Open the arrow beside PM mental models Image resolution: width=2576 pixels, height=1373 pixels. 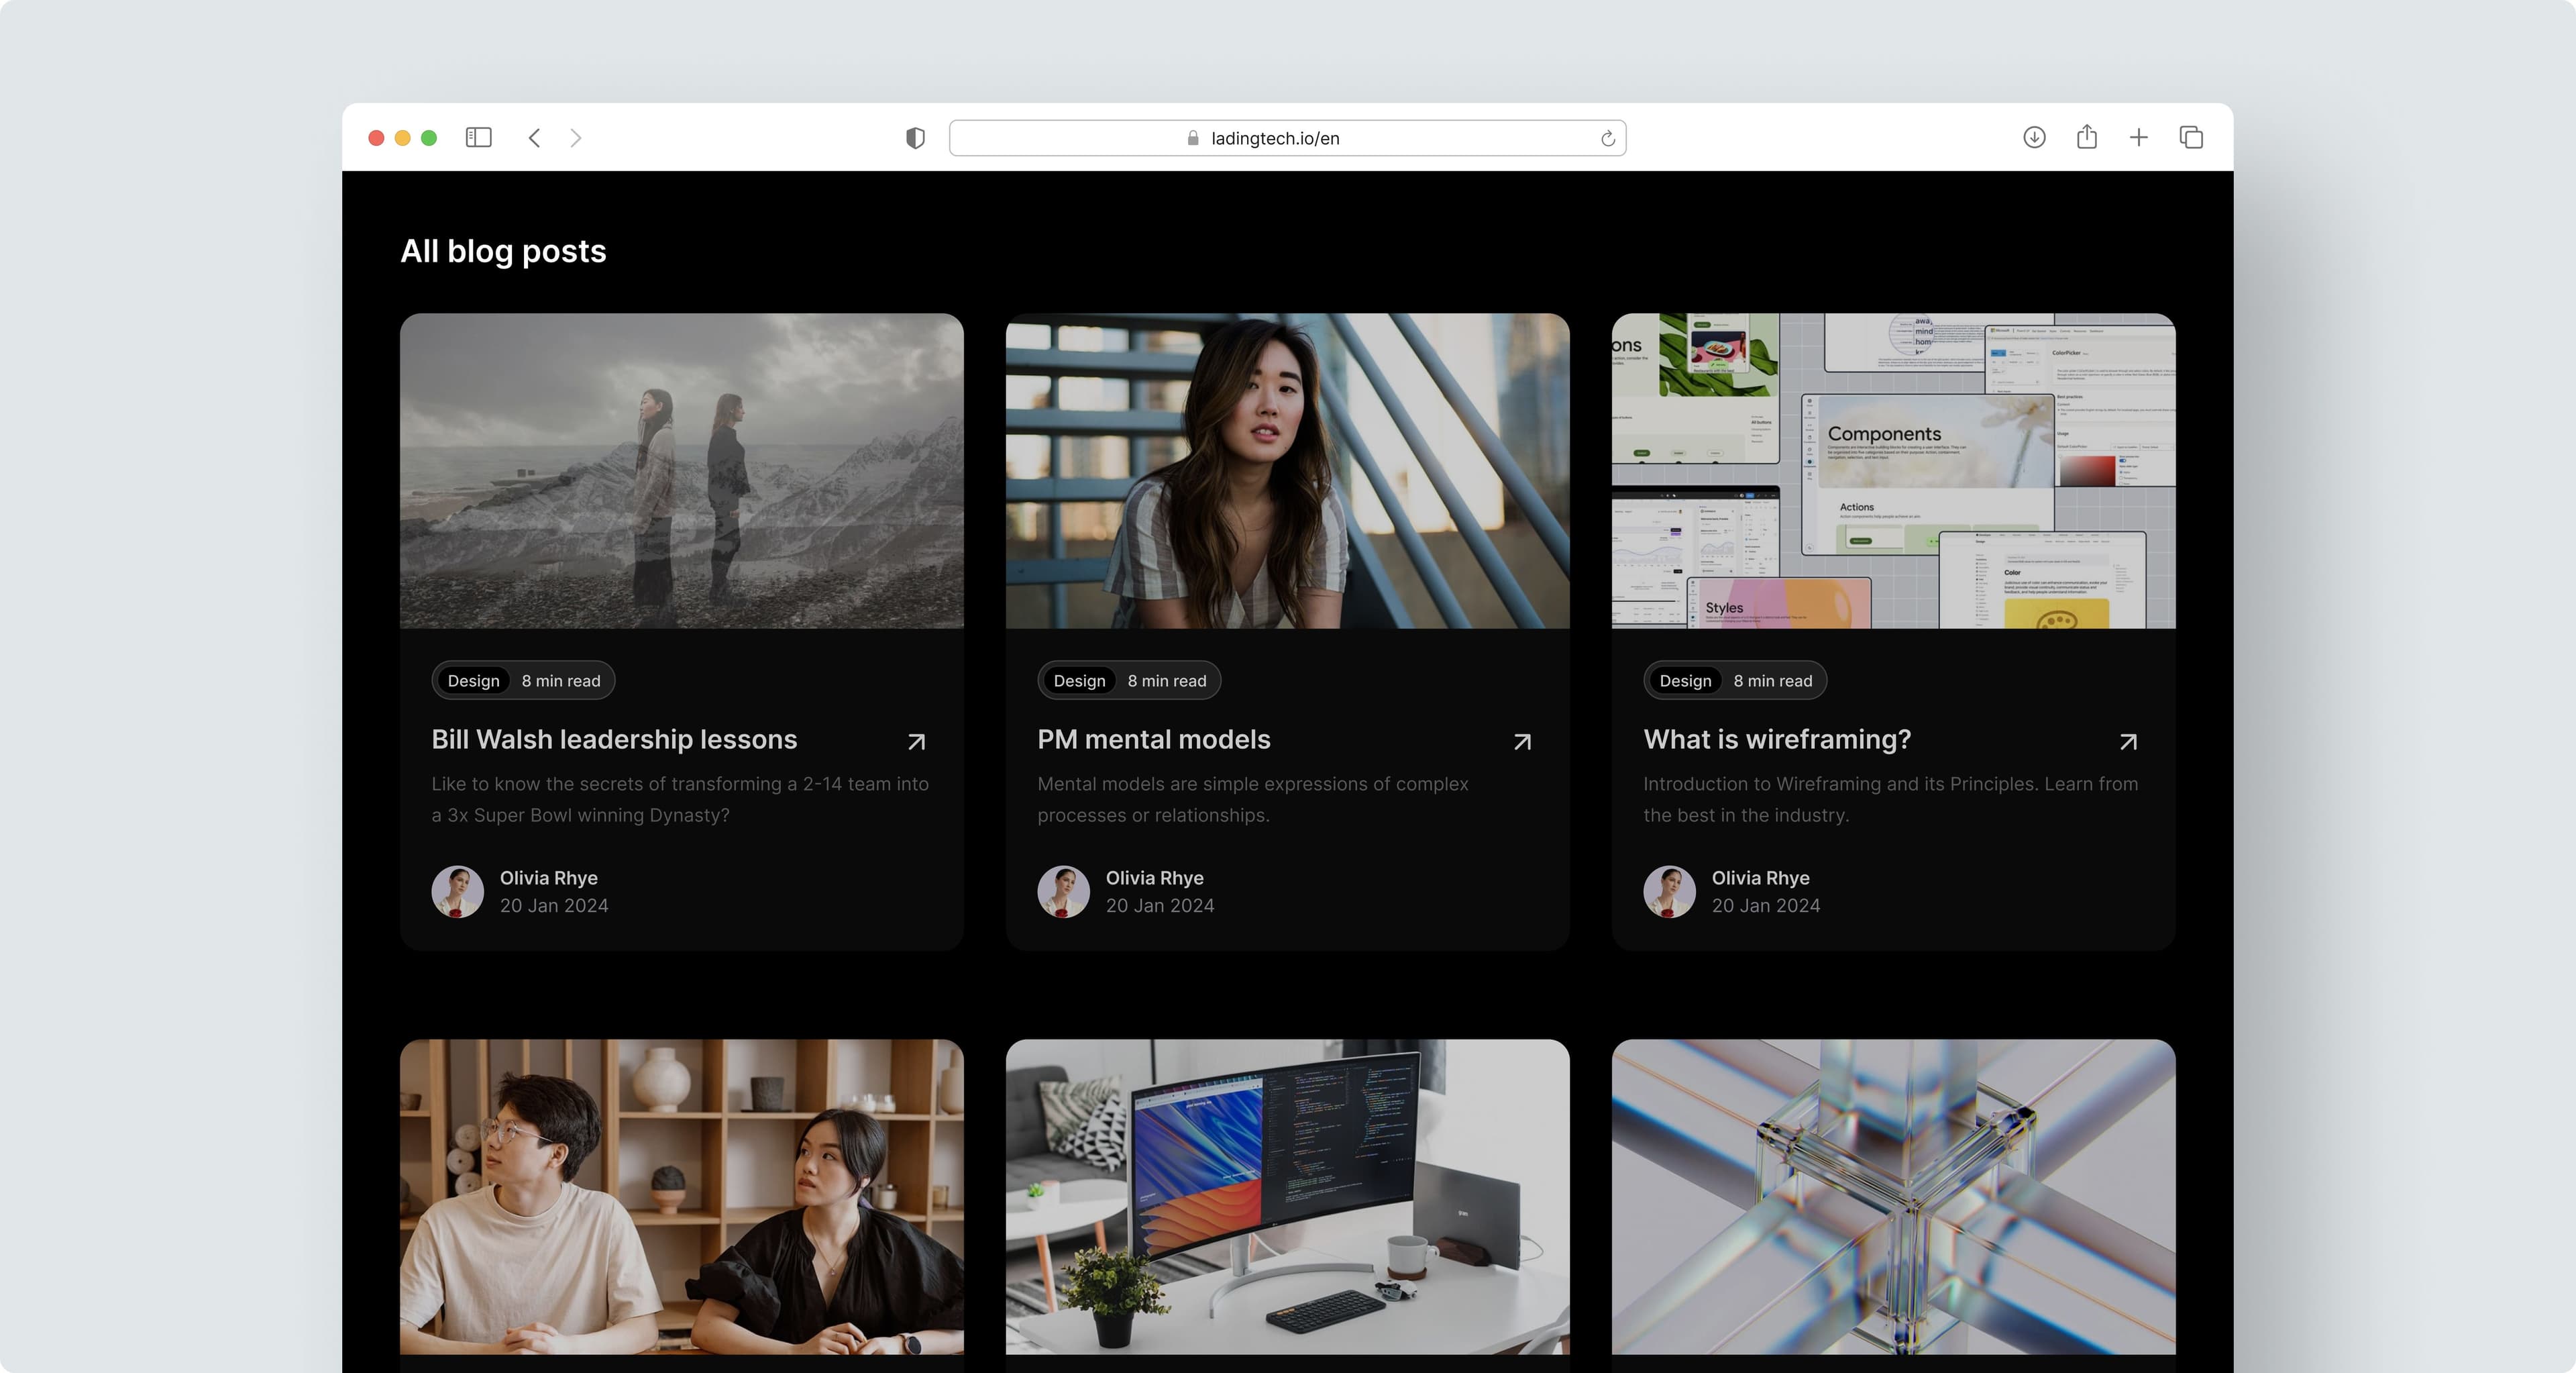coord(1522,741)
